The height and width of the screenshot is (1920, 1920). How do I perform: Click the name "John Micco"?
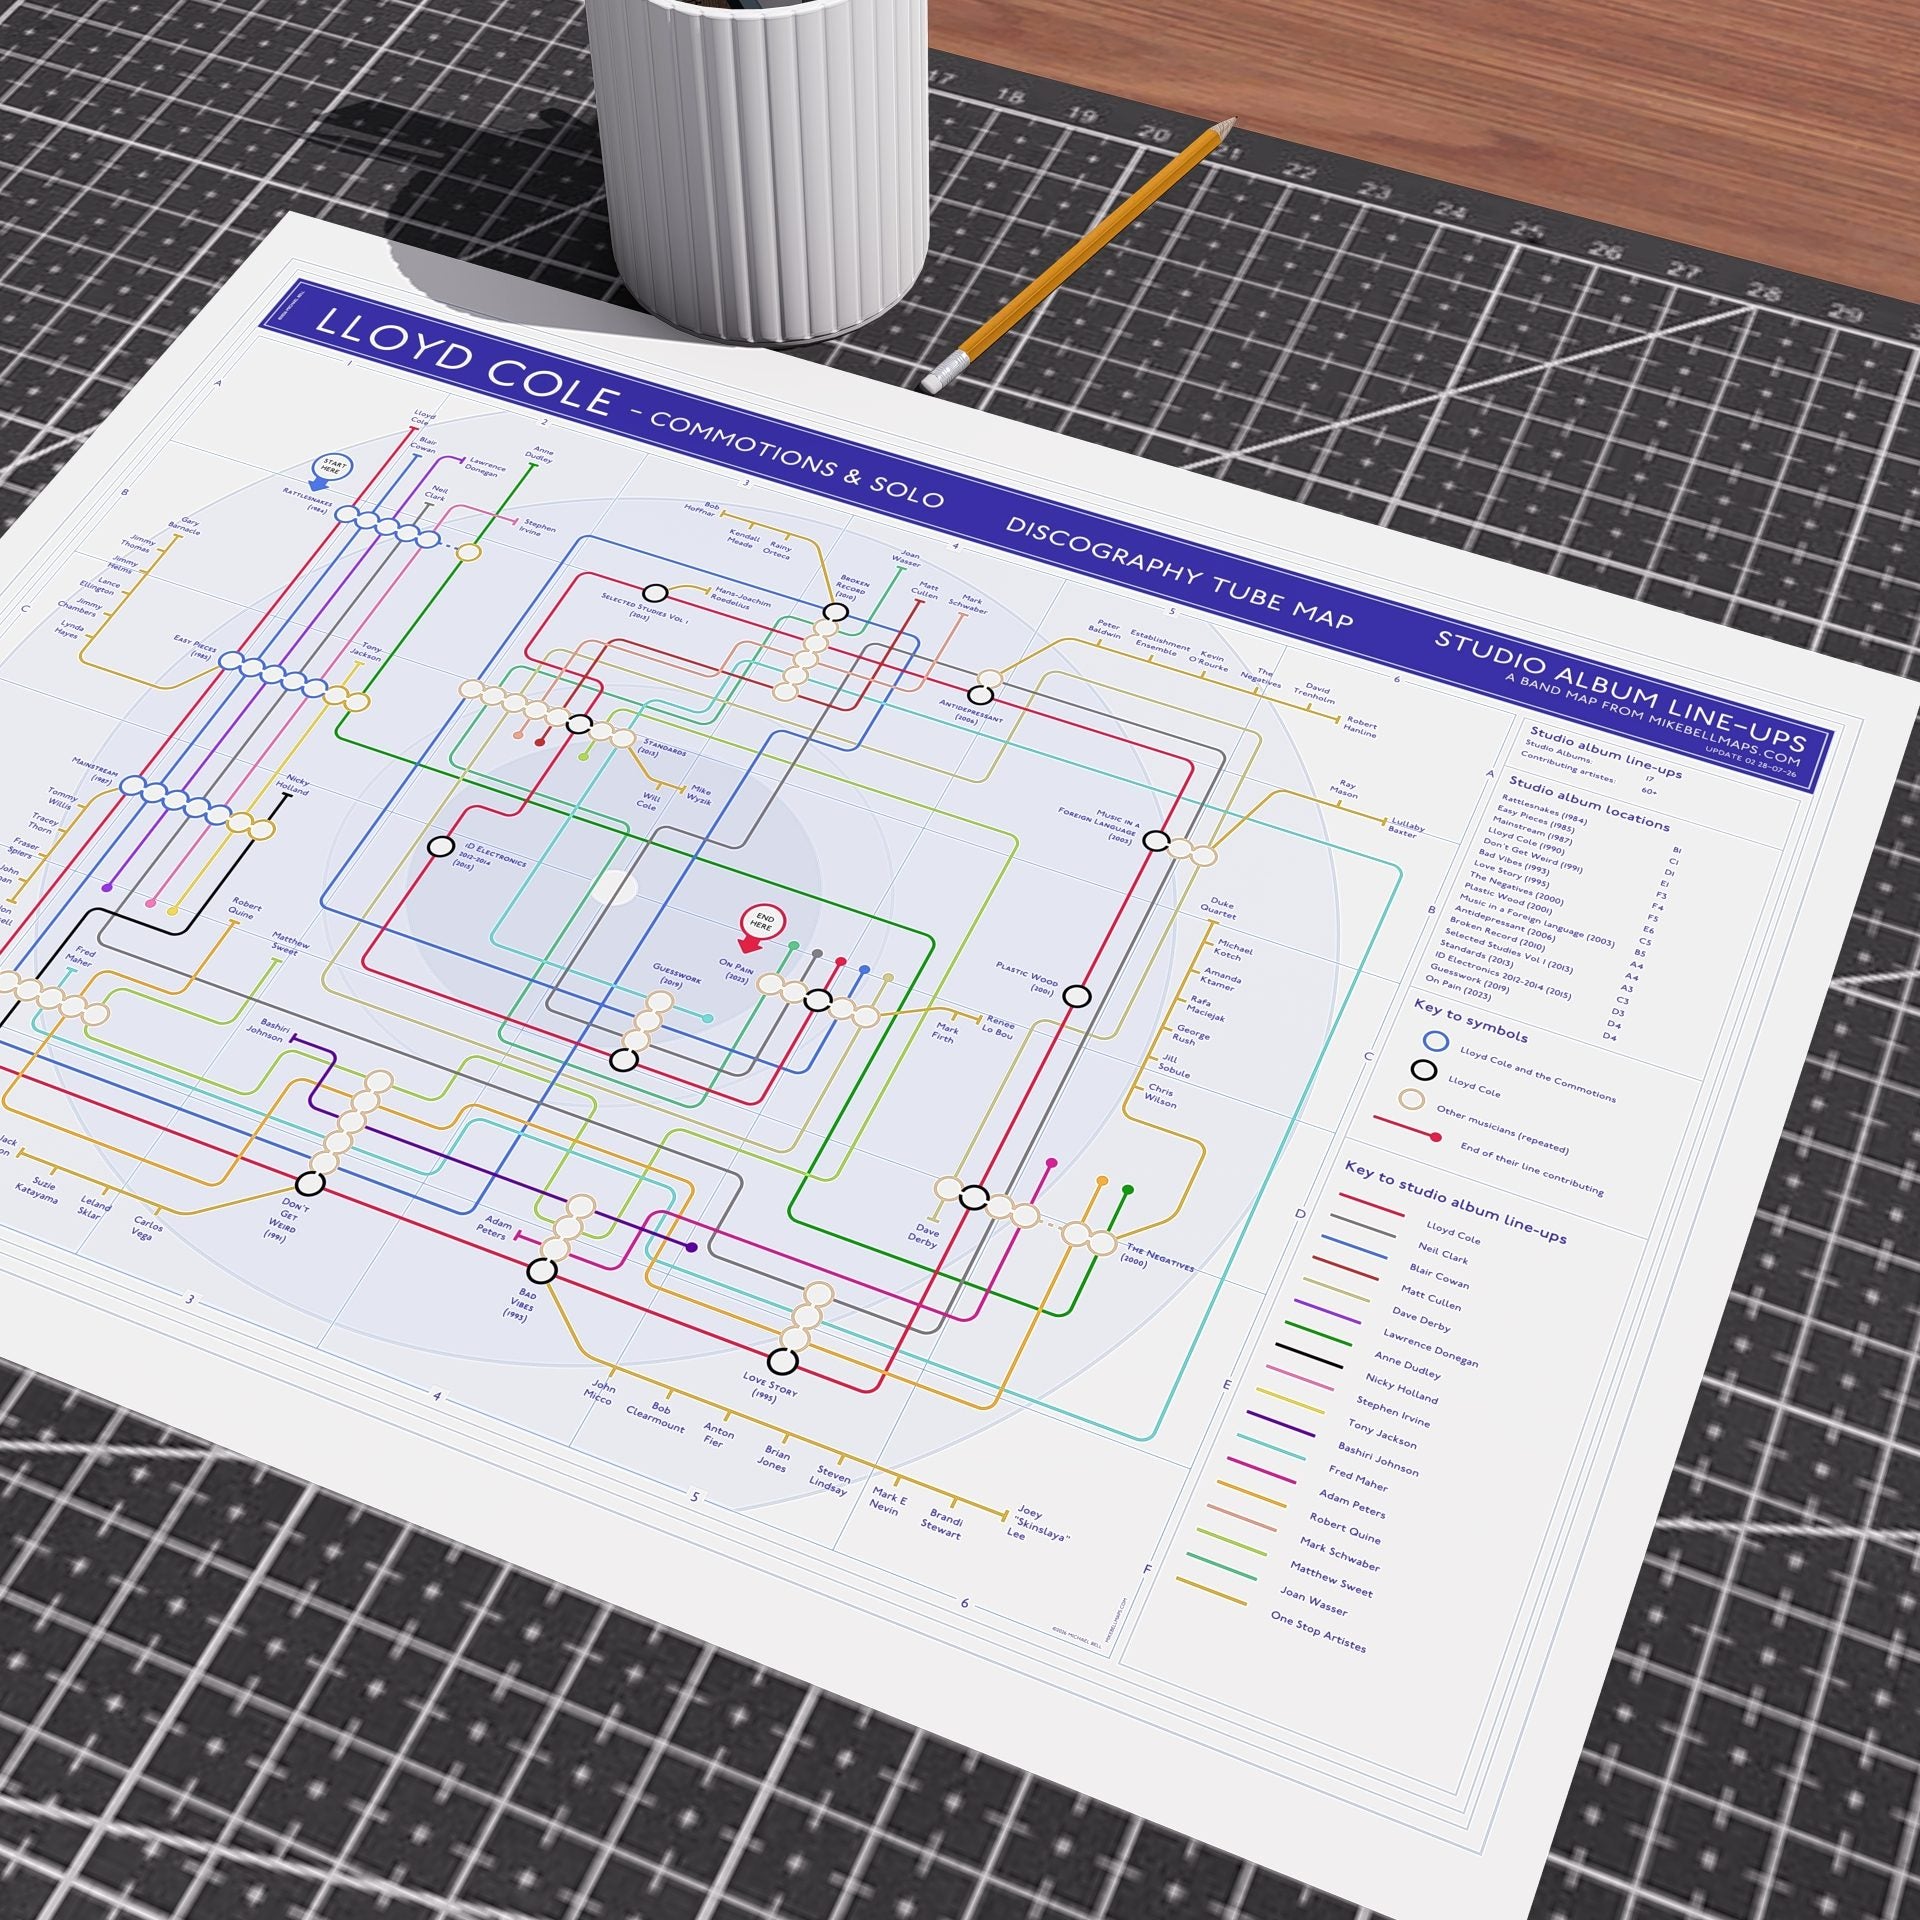(600, 1393)
